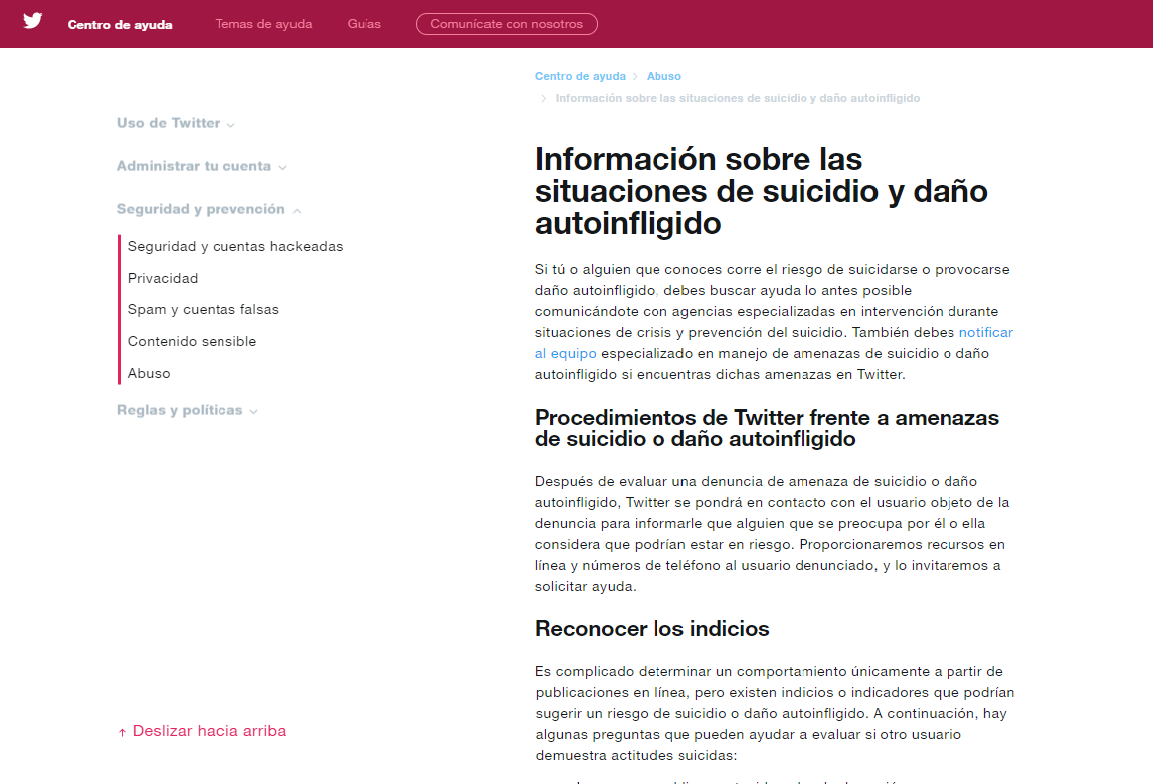Click 'Procedimientos de Twitter' heading
Image resolution: width=1153 pixels, height=784 pixels.
tap(767, 428)
